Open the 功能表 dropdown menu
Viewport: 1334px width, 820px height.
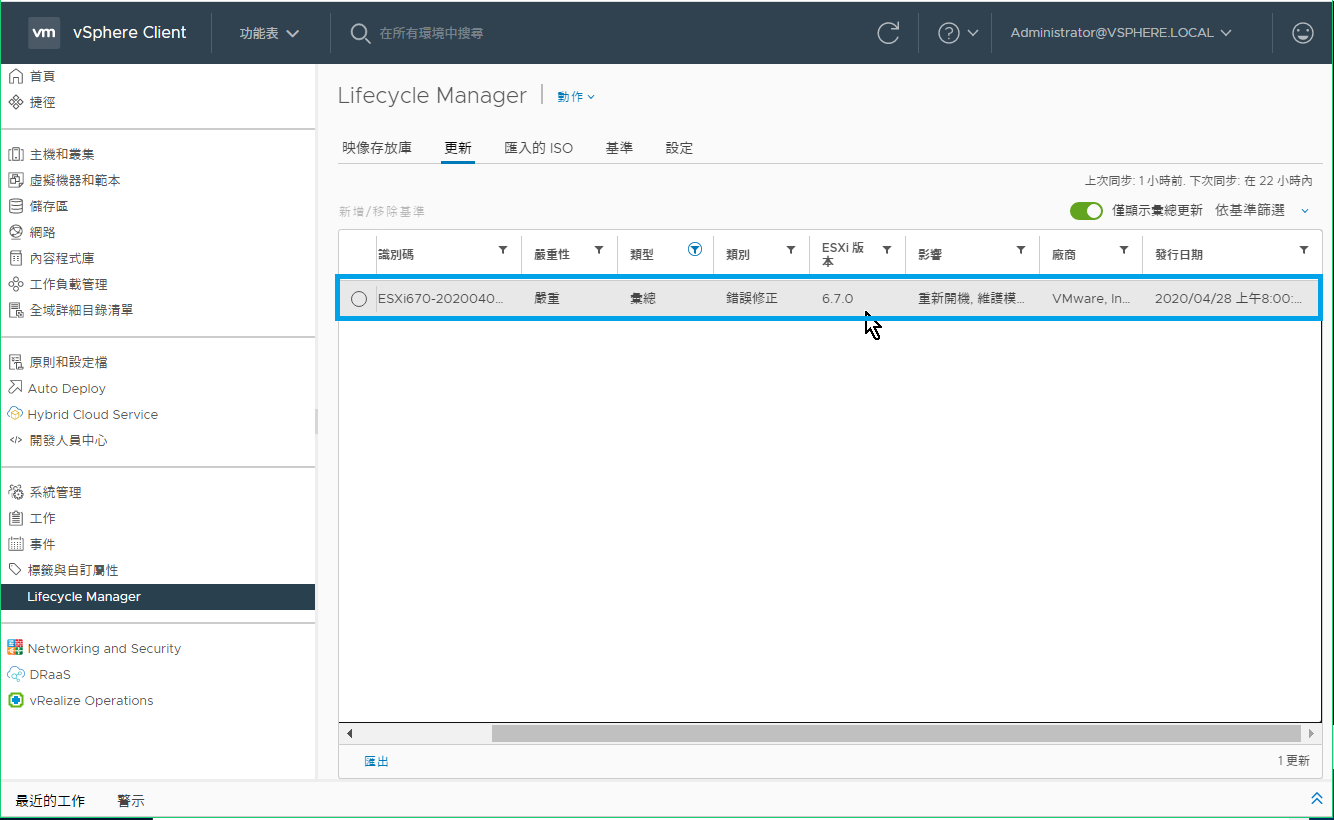[x=270, y=33]
